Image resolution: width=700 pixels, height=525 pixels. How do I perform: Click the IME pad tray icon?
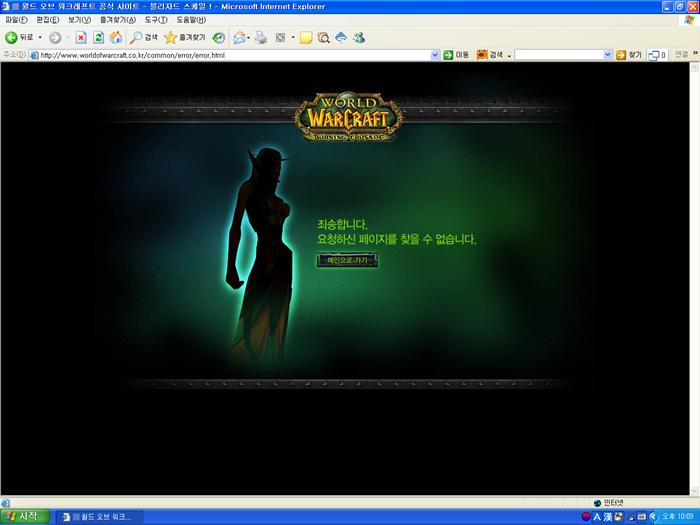pos(618,517)
